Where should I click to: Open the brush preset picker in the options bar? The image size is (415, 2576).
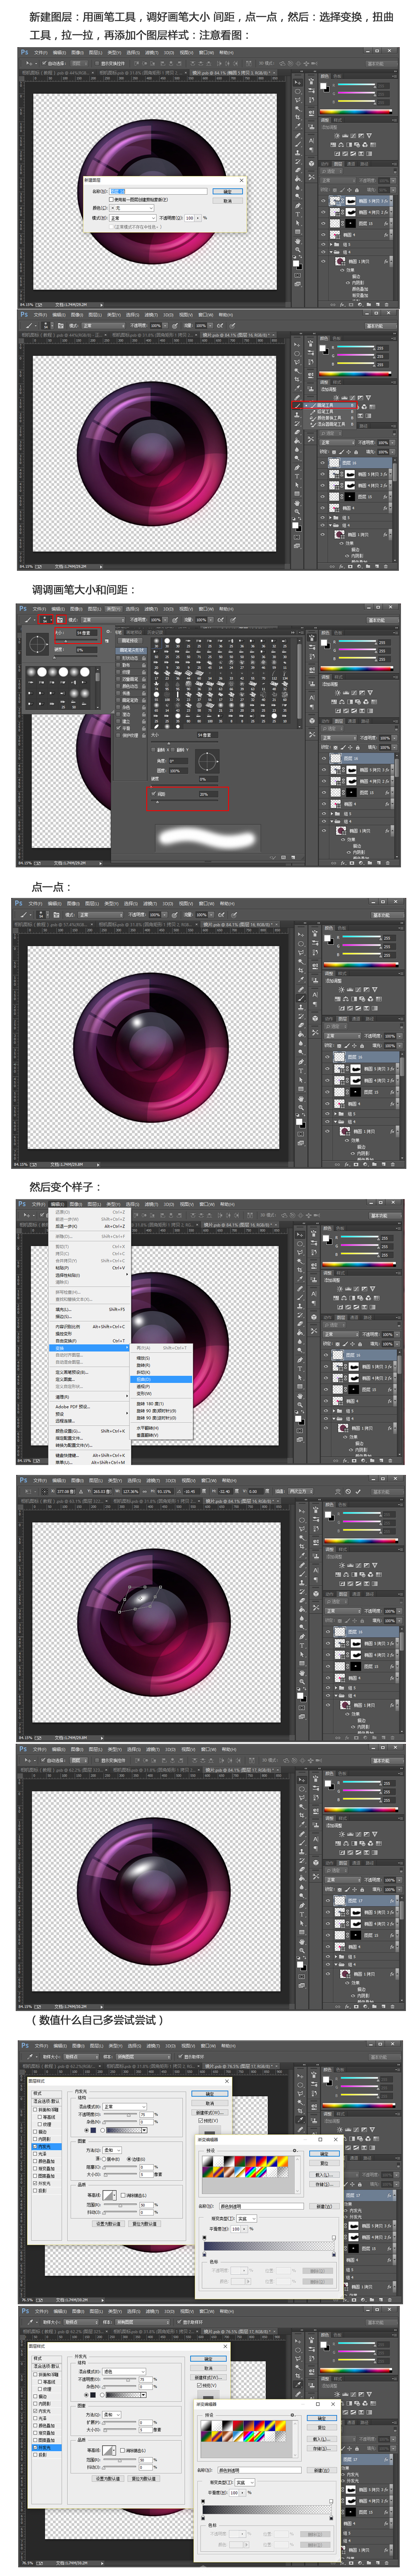(45, 620)
